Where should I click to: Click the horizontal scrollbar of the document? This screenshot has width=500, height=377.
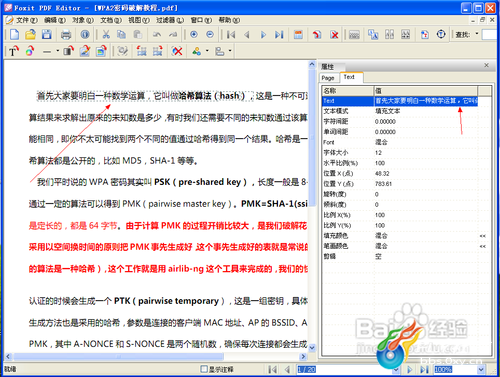pos(156,357)
